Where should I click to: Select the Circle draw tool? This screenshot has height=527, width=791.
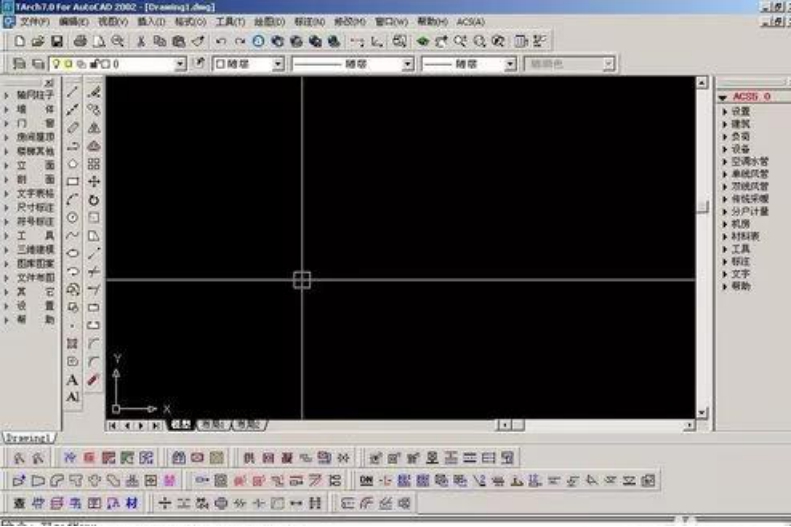click(x=73, y=217)
